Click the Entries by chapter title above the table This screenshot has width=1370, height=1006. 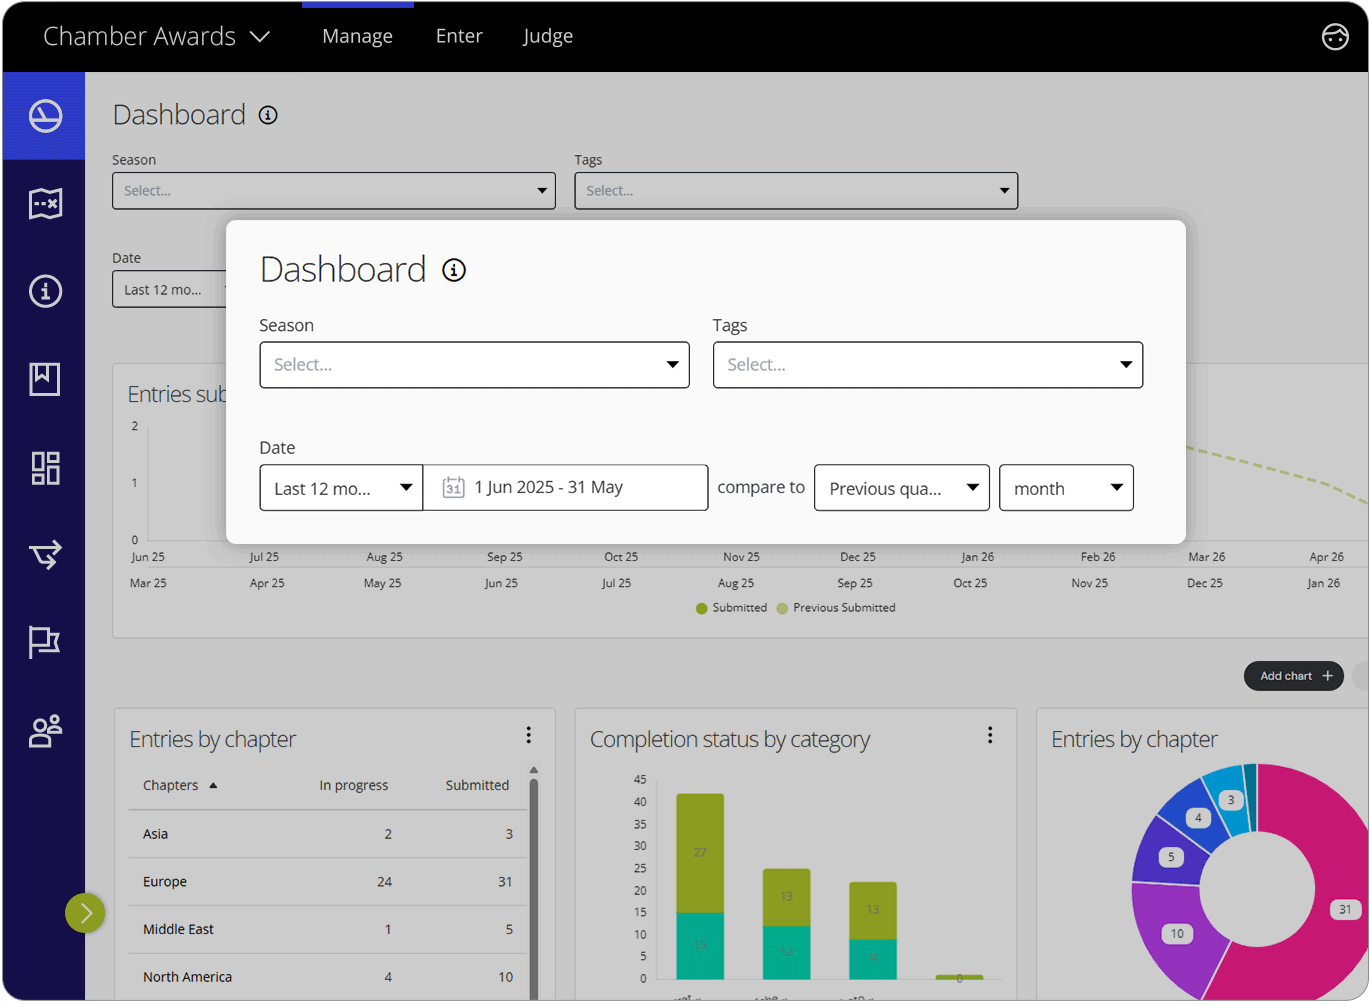(x=213, y=739)
